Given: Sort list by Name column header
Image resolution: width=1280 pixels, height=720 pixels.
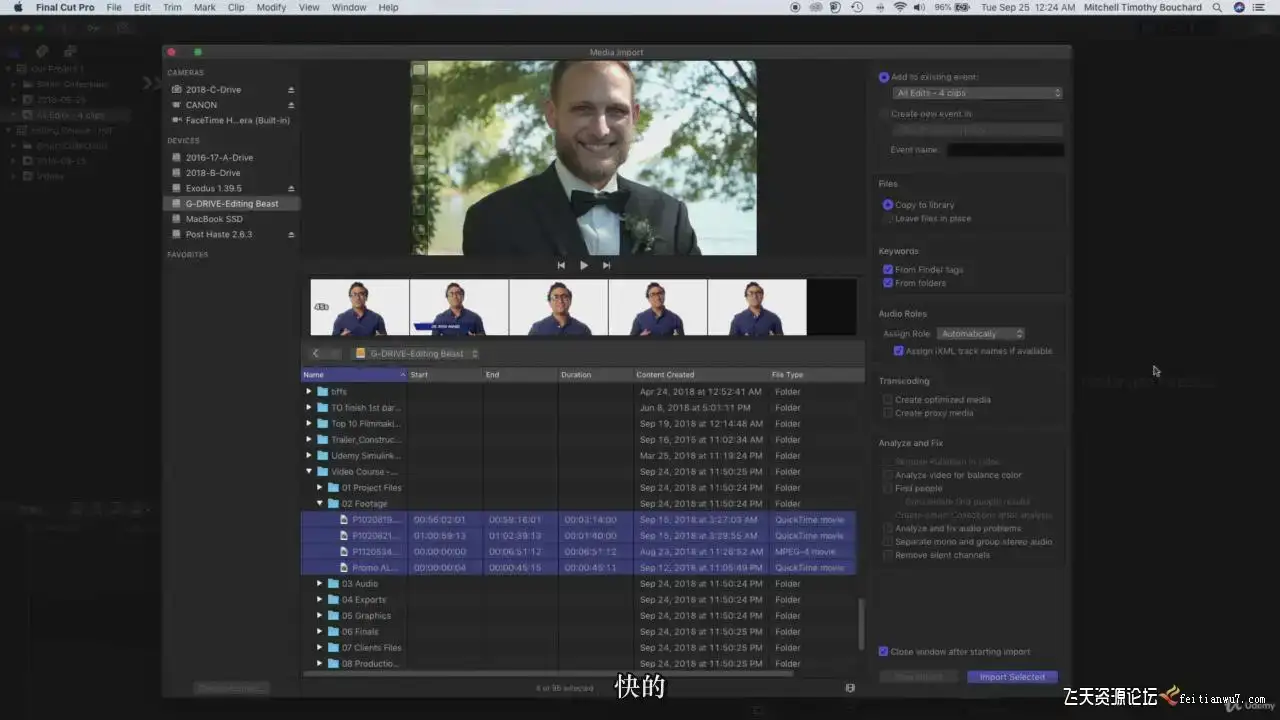Looking at the screenshot, I should tap(354, 374).
